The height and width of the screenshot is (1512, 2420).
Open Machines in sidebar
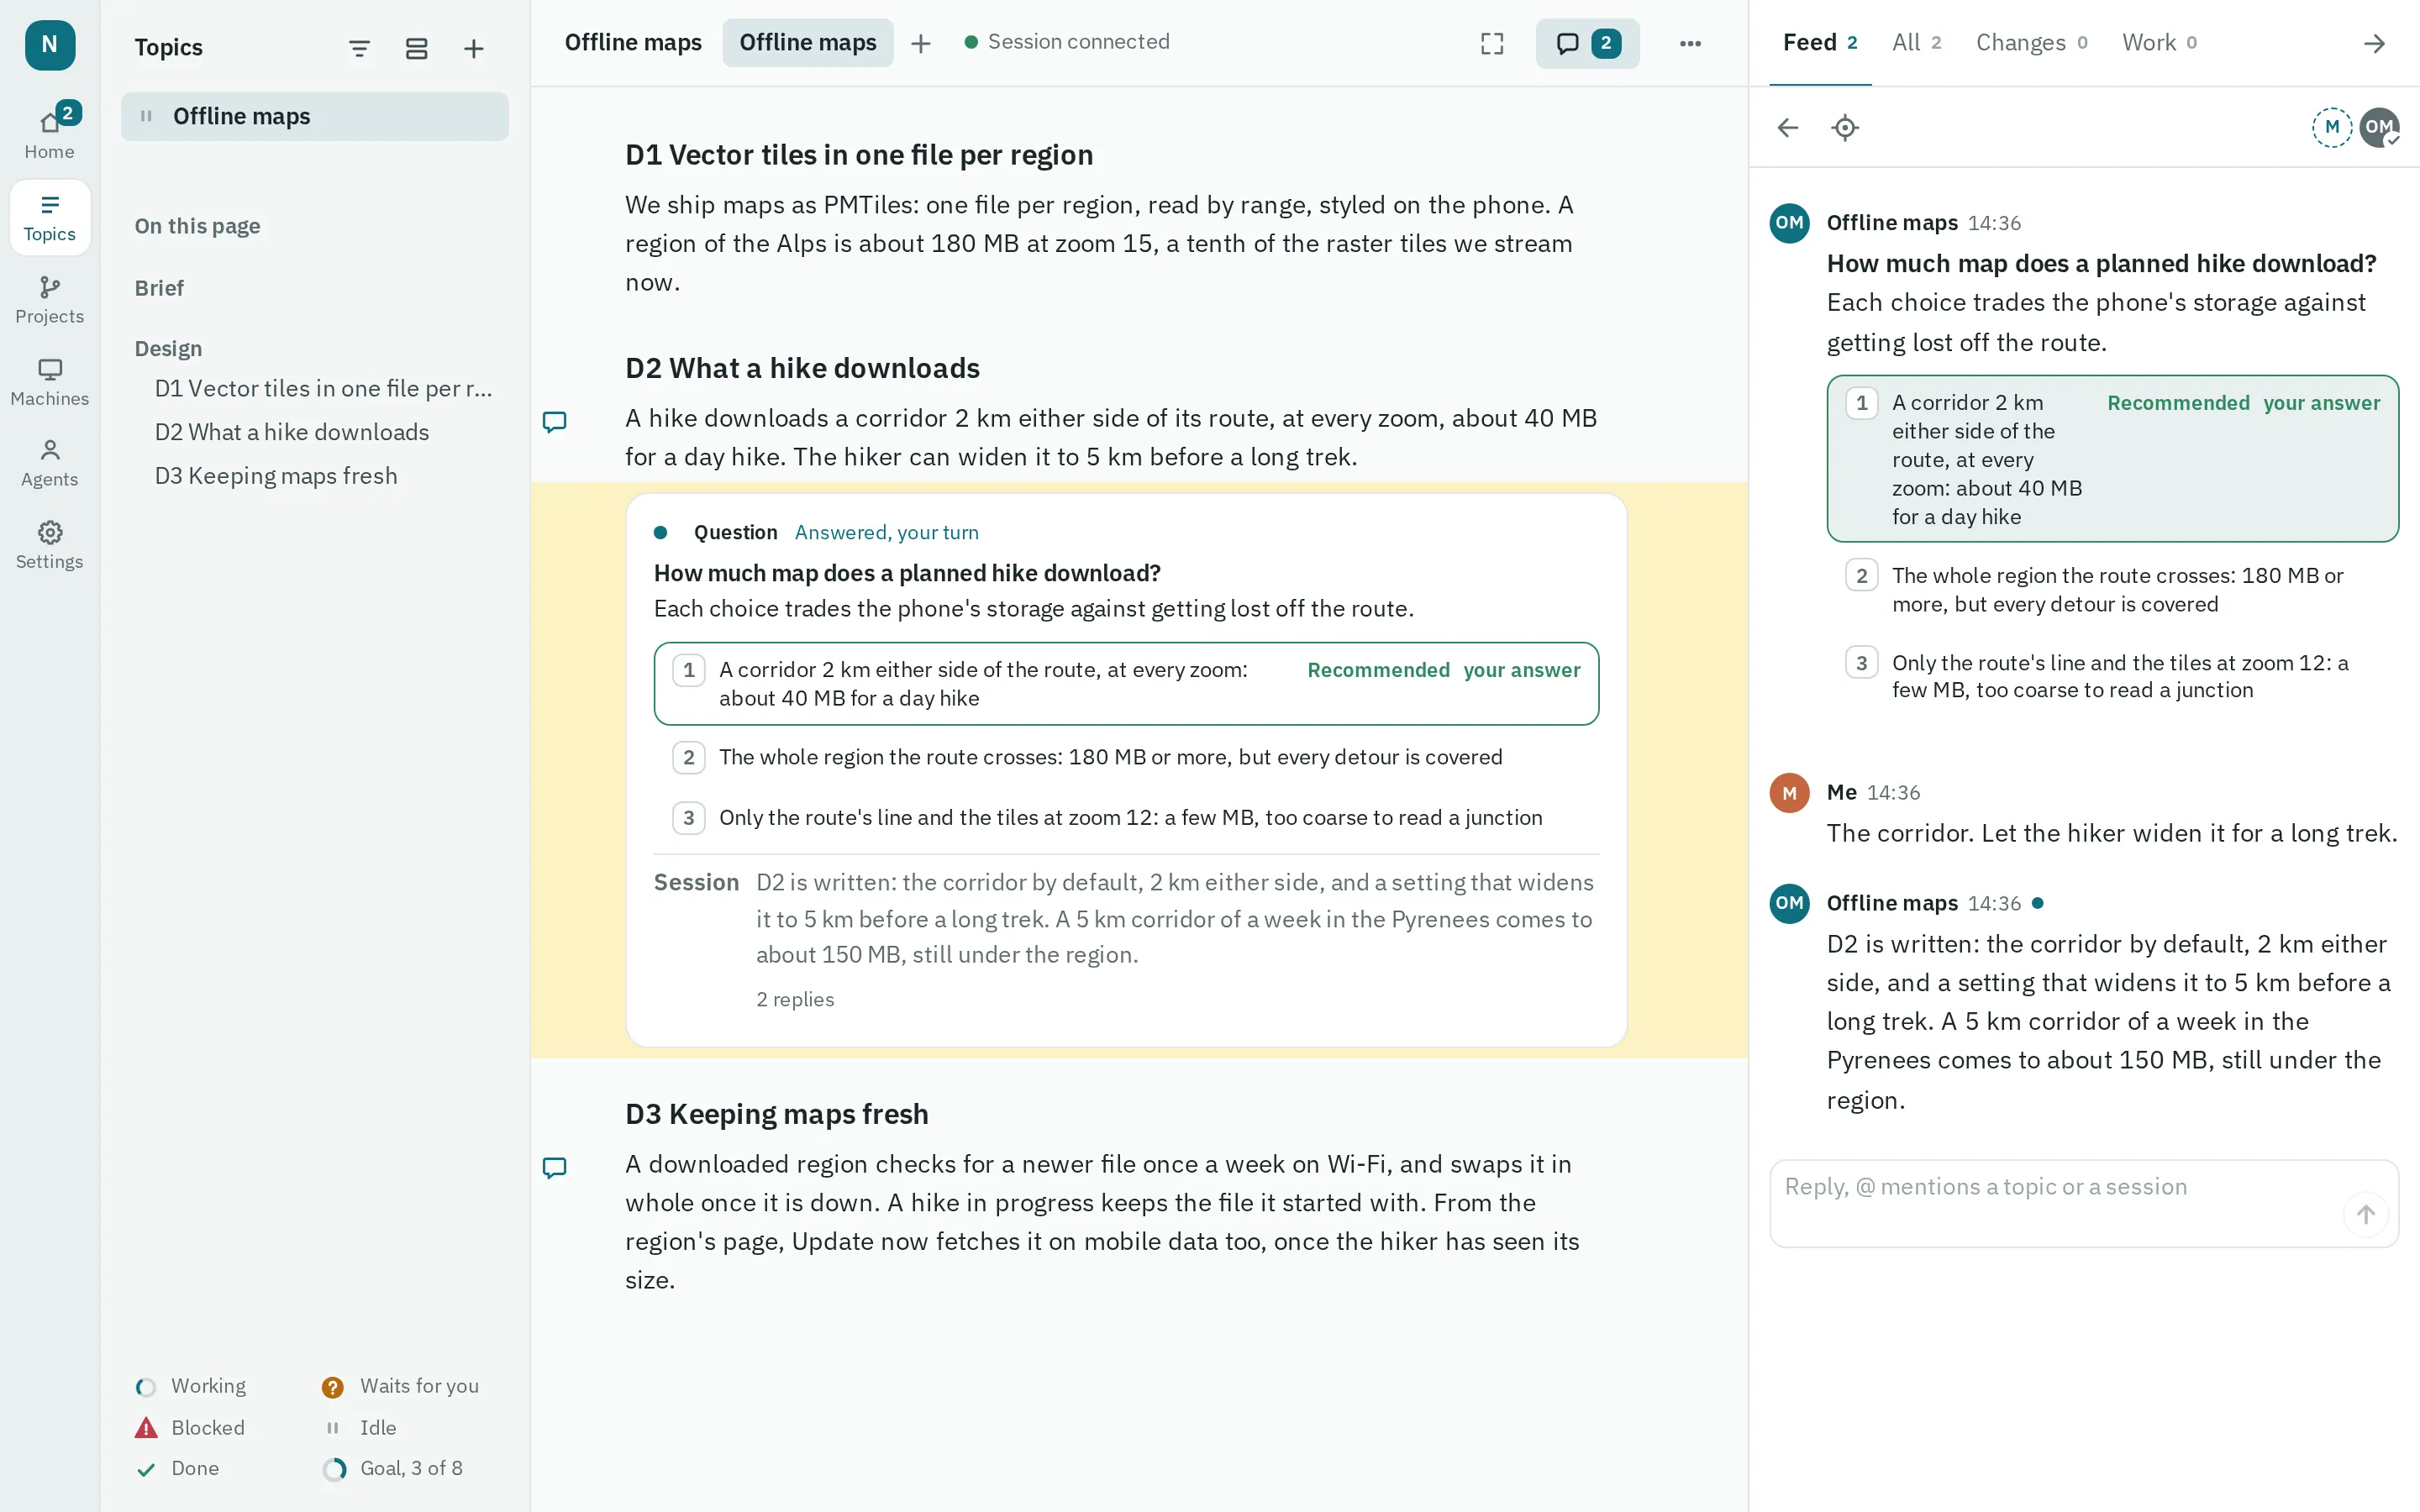[49, 382]
